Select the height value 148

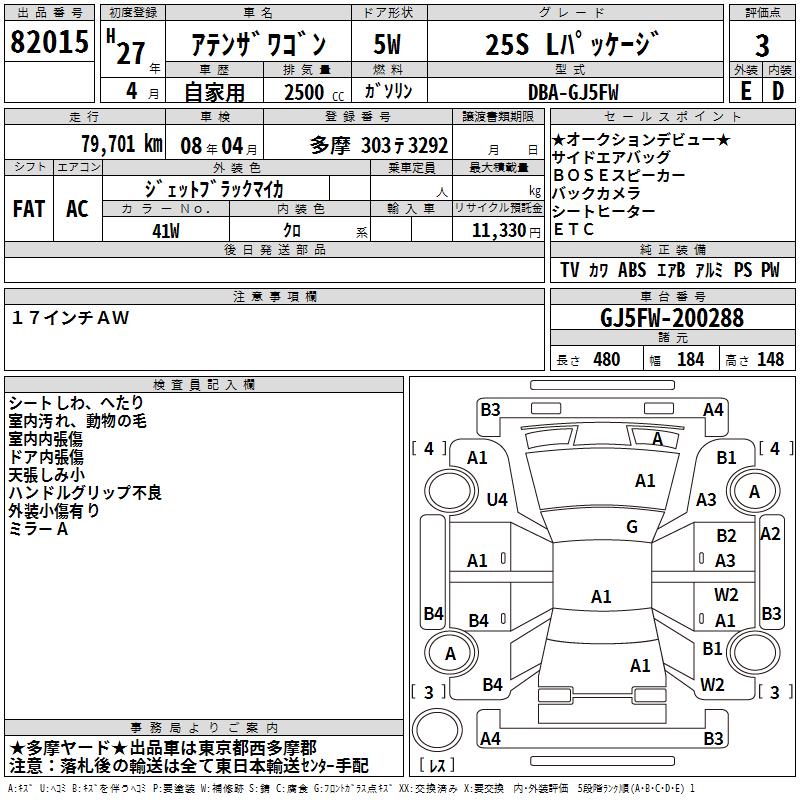pyautogui.click(x=770, y=360)
